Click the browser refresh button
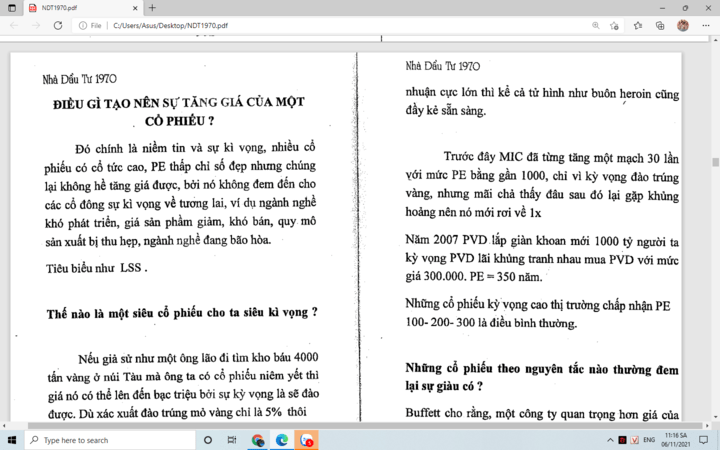 tap(58, 25)
